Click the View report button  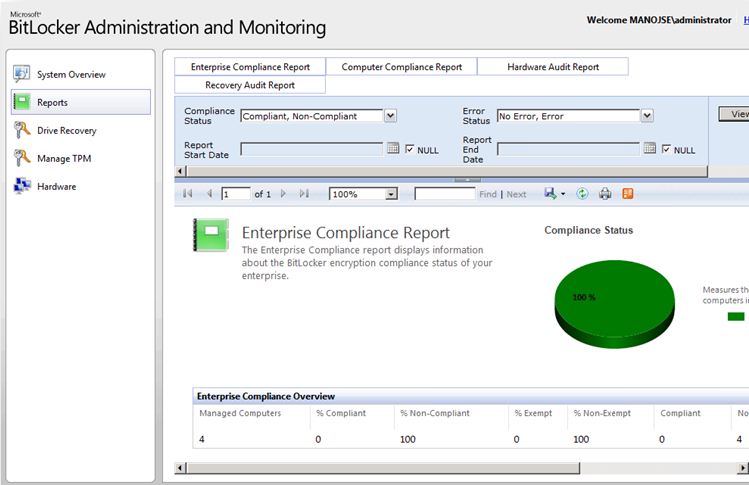734,114
